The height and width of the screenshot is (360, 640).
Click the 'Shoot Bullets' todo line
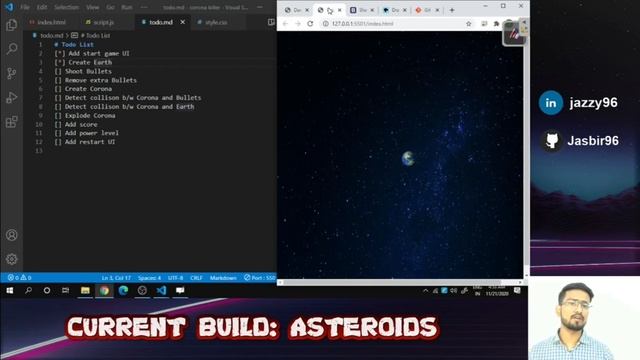[83, 71]
